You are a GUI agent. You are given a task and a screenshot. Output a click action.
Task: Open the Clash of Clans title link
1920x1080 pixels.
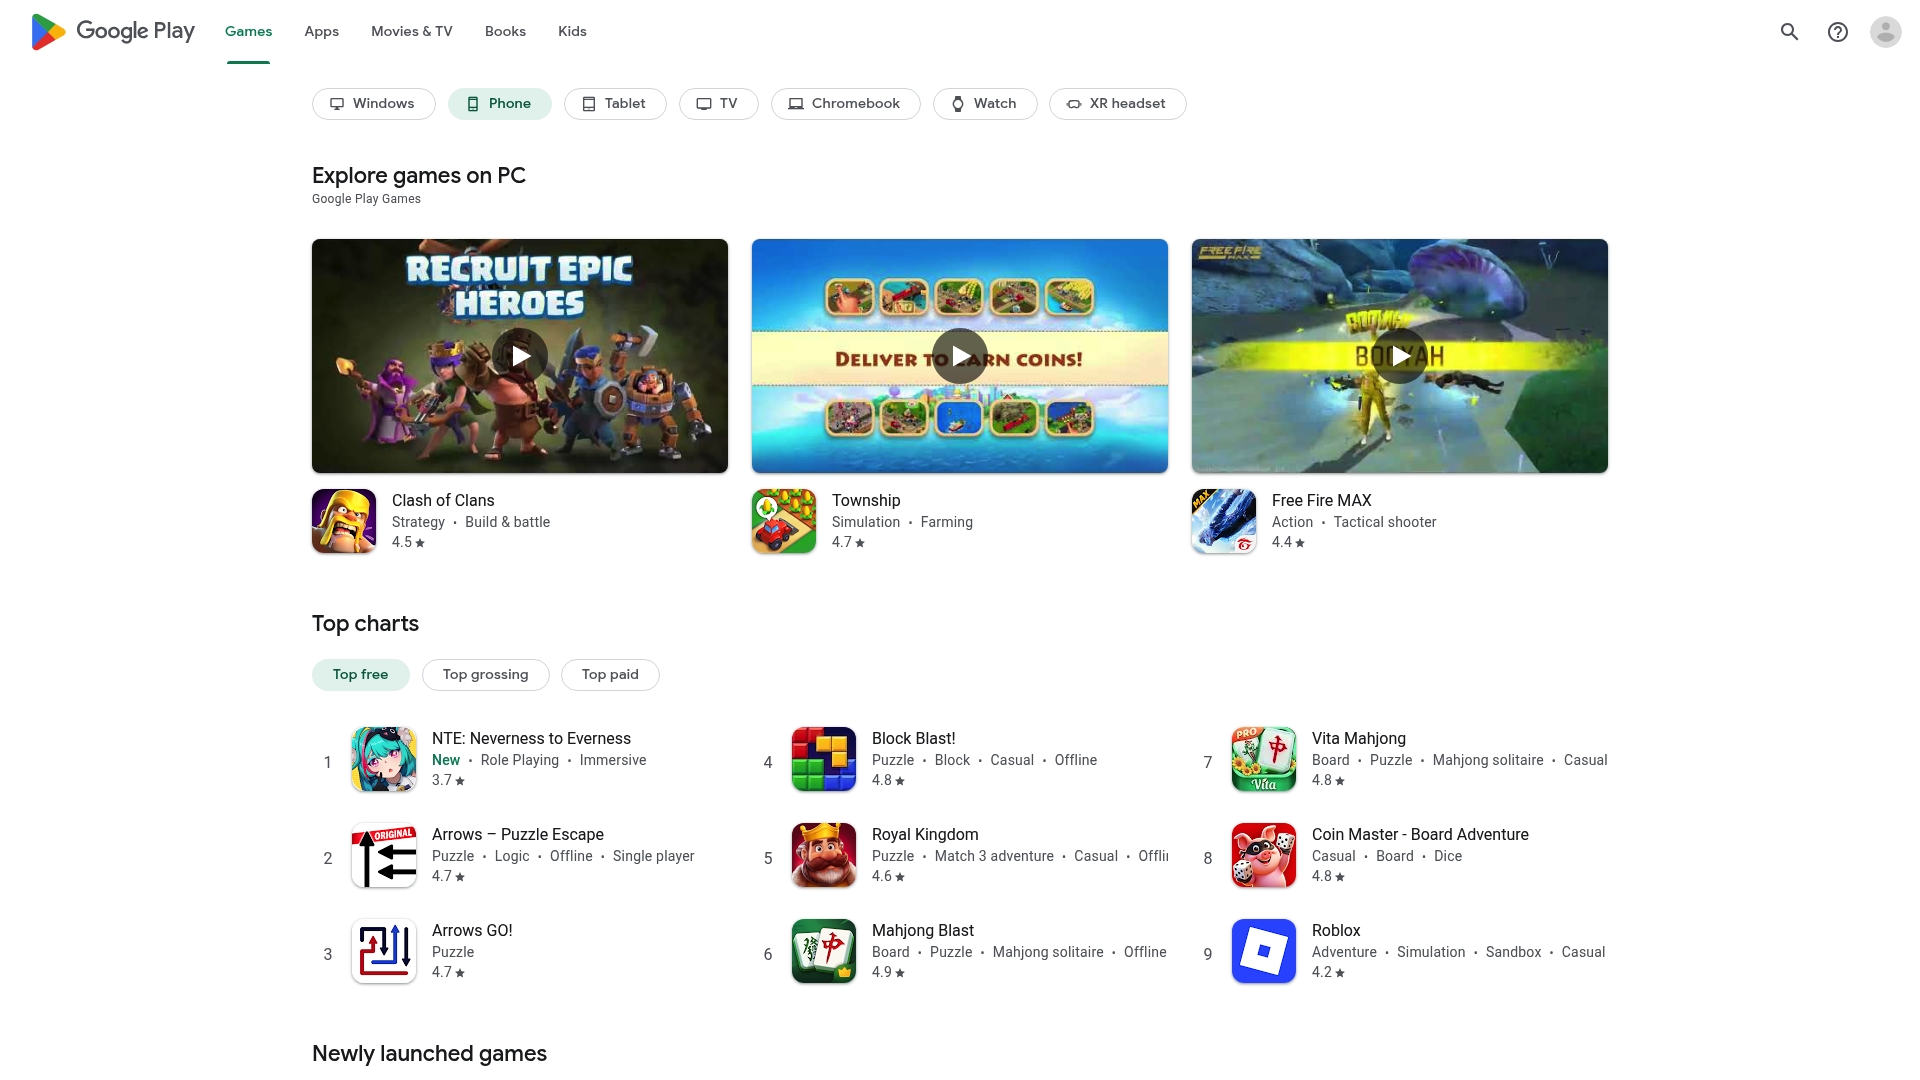click(443, 501)
